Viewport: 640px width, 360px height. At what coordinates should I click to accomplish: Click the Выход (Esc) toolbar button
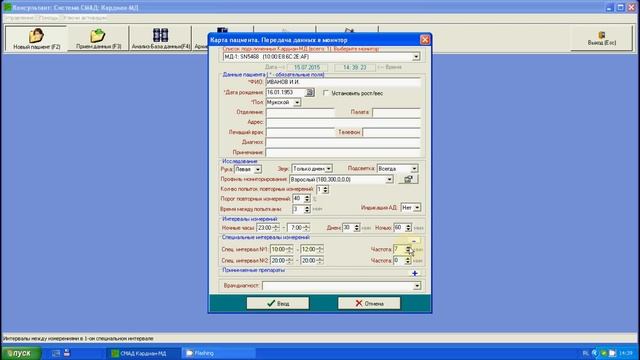tap(602, 39)
